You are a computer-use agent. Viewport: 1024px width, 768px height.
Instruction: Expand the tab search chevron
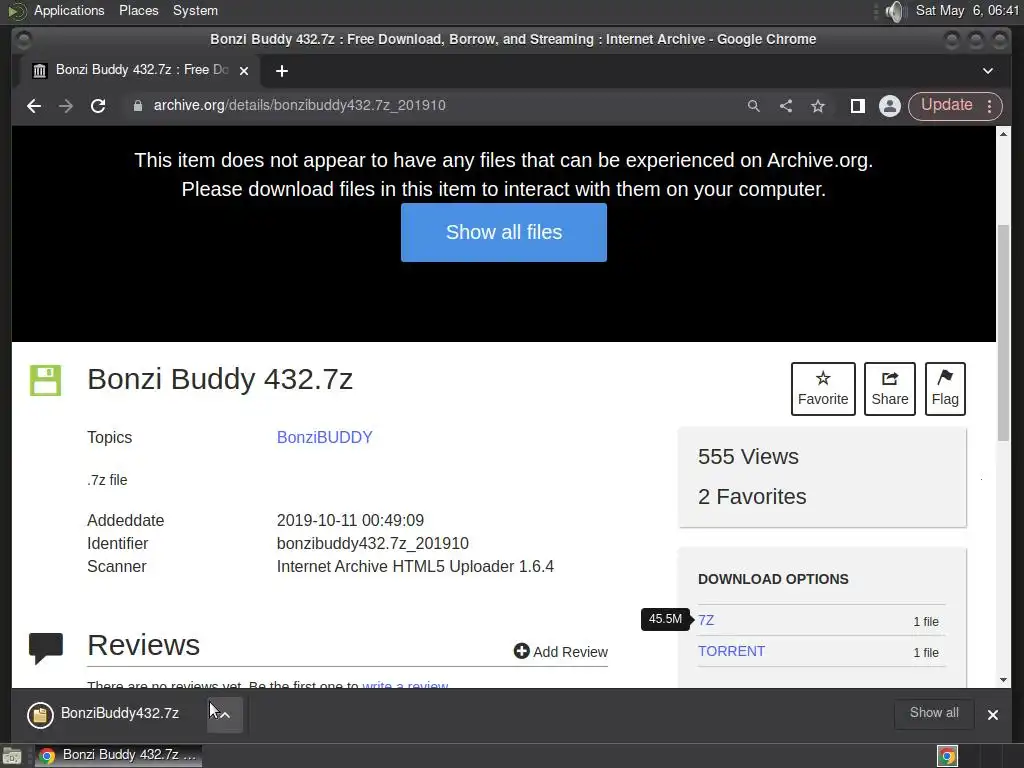(987, 71)
